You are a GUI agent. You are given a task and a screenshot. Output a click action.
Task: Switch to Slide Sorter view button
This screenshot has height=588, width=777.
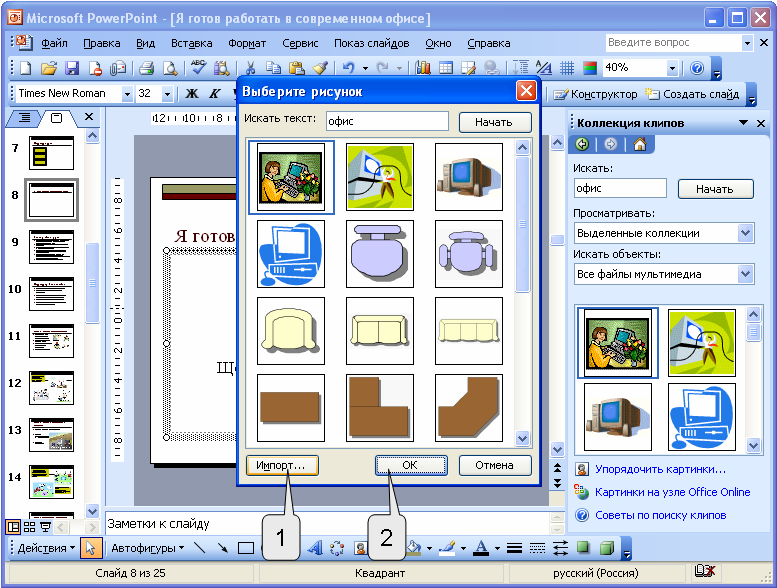30,527
